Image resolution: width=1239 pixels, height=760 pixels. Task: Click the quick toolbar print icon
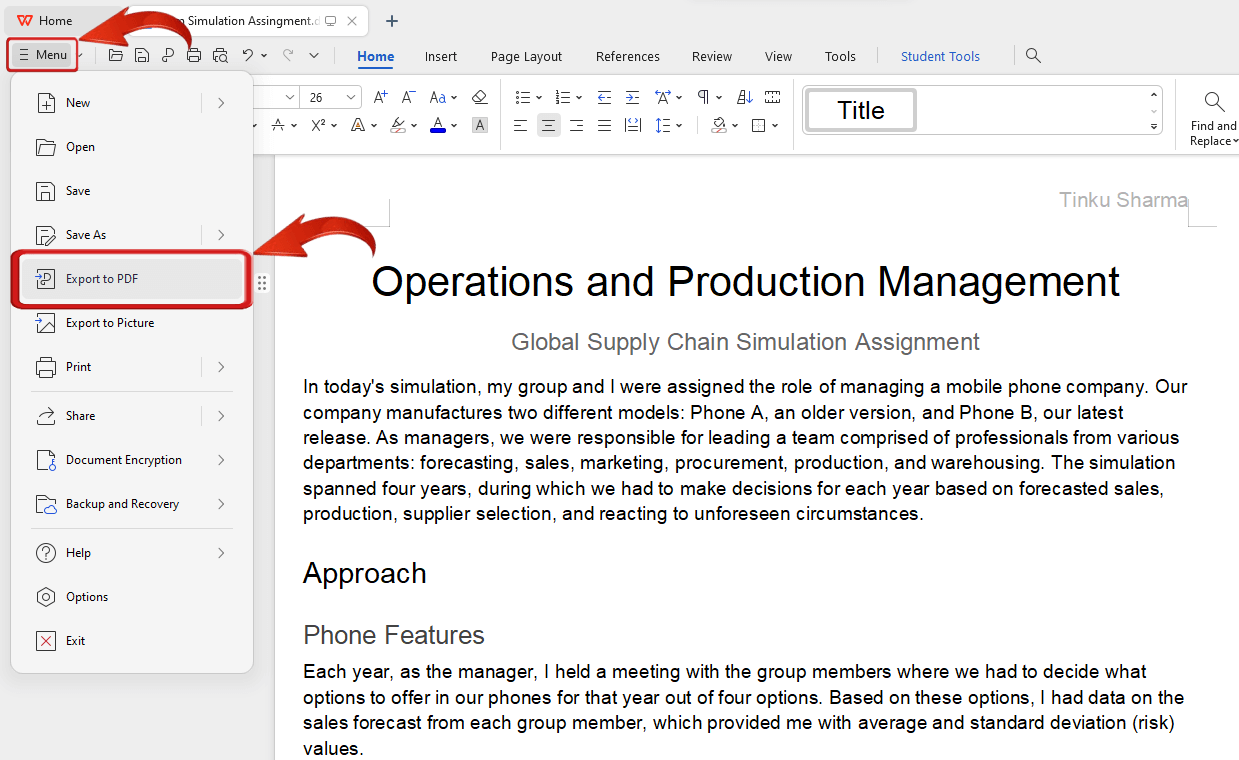pos(194,56)
